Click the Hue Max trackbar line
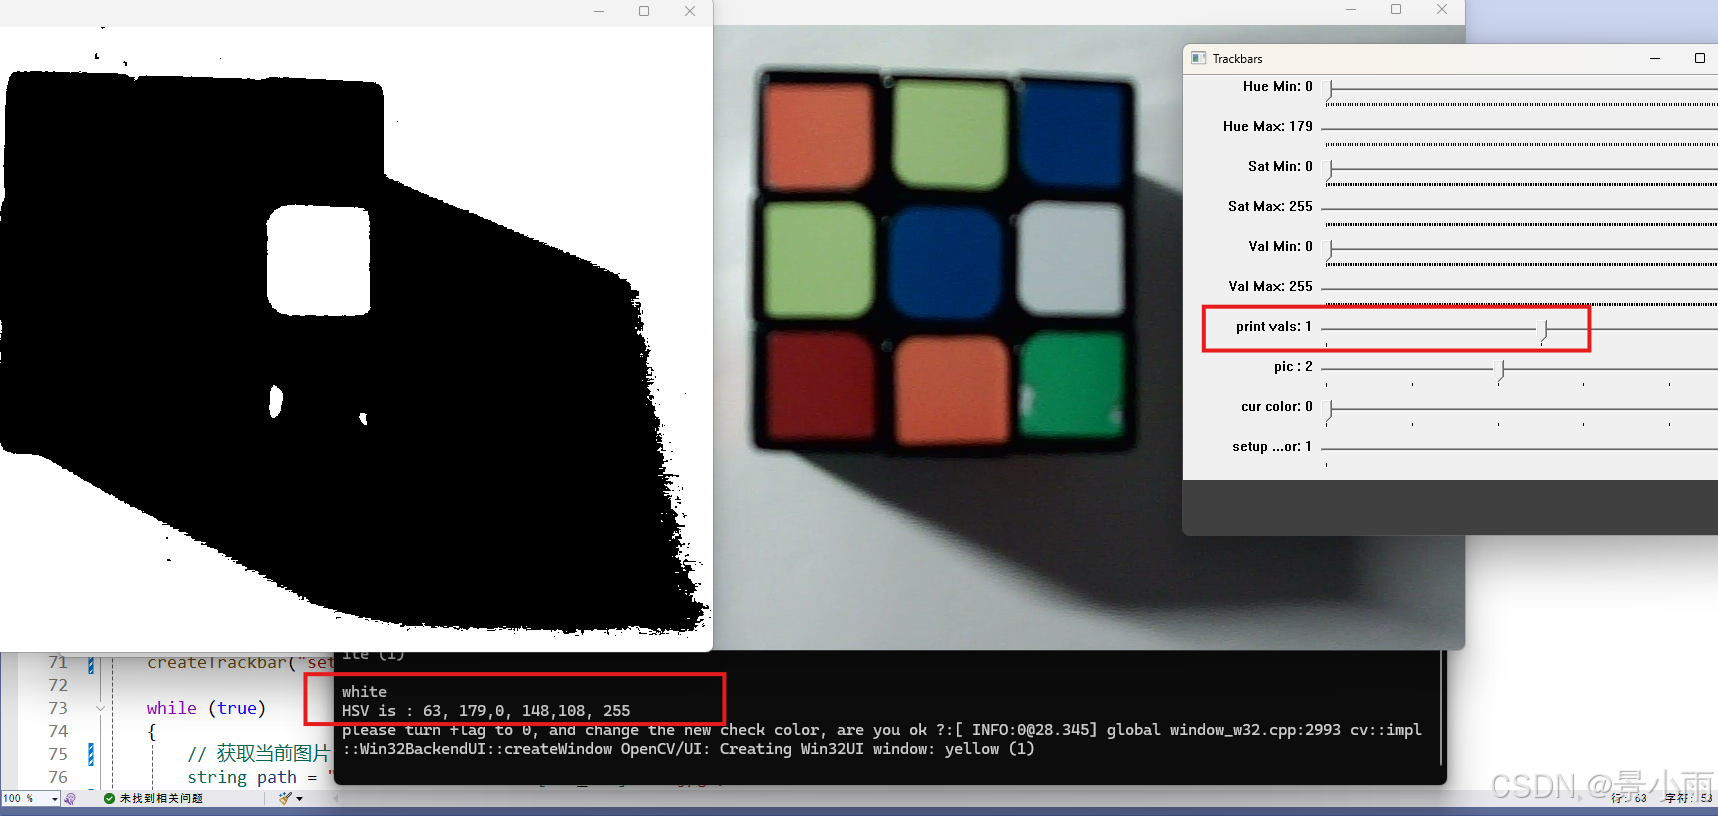Screen dimensions: 1718x816 [1520, 130]
